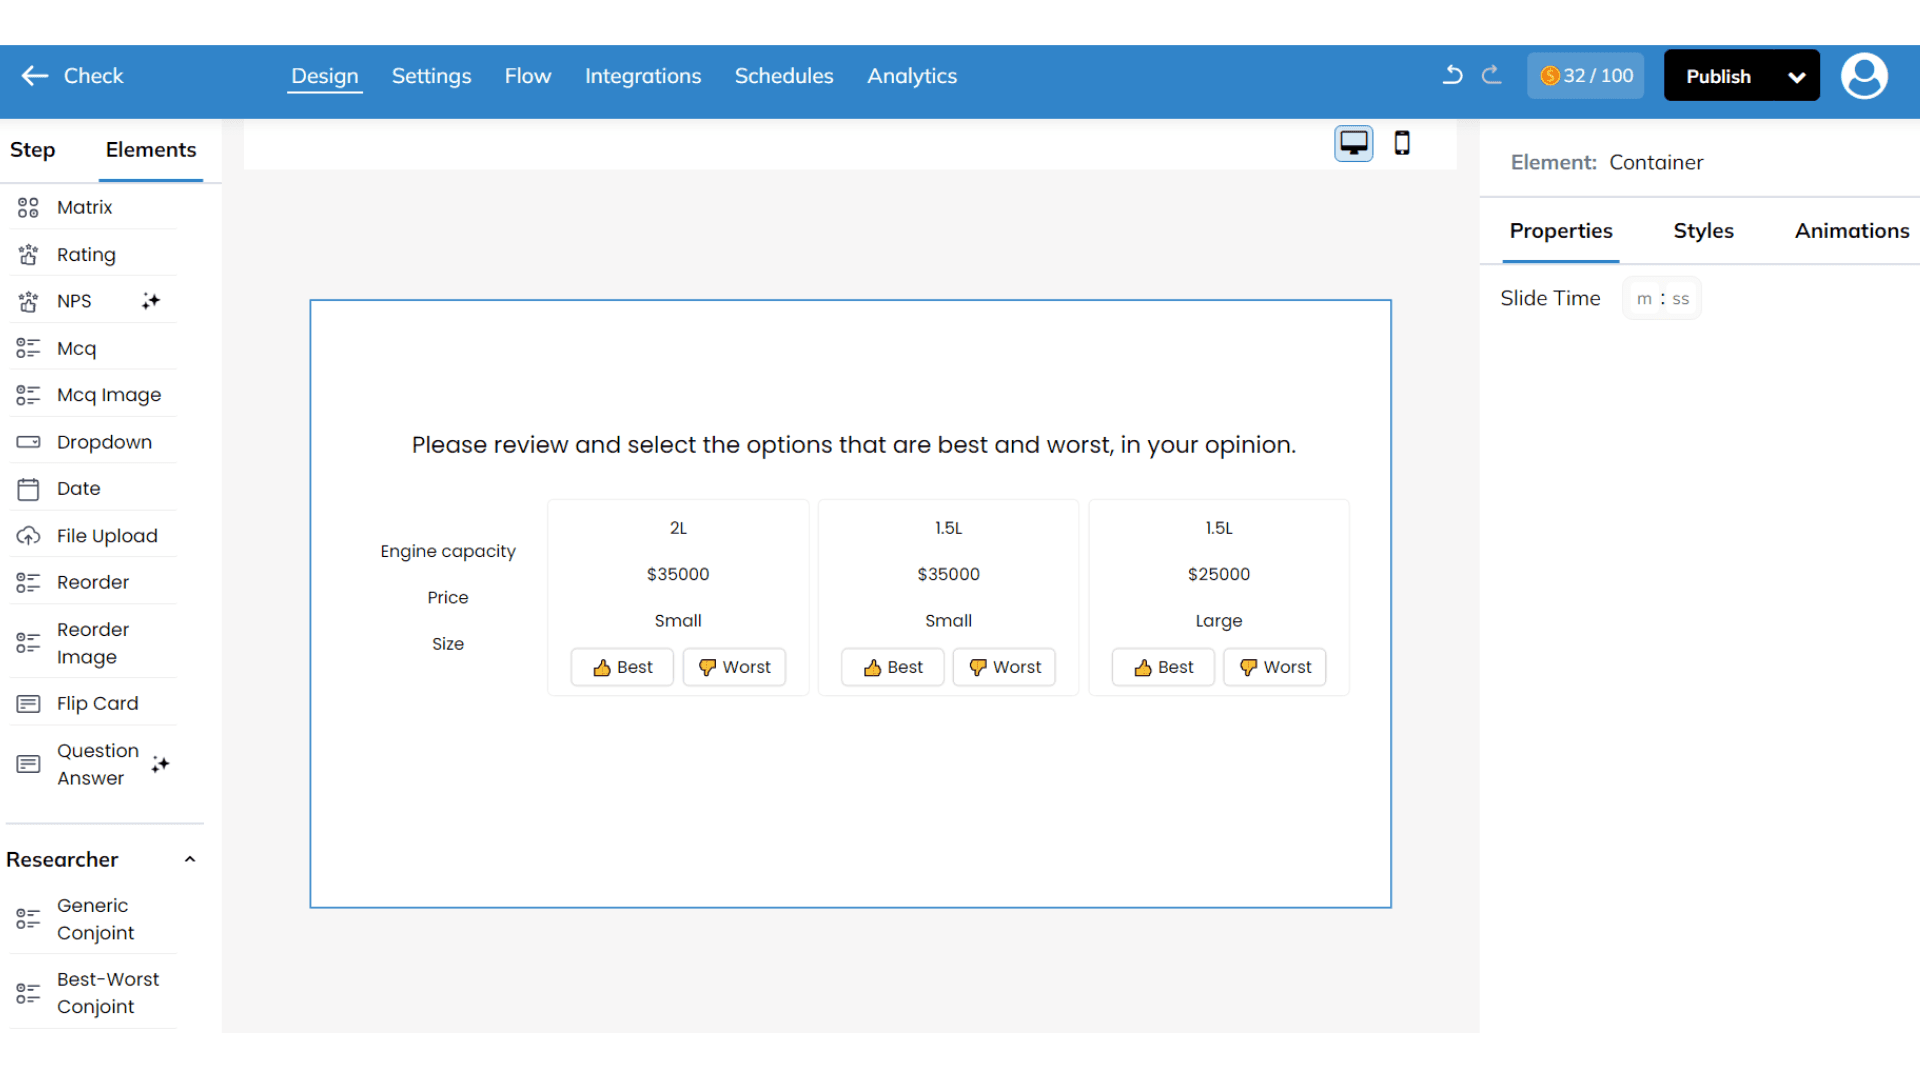Image resolution: width=1920 pixels, height=1080 pixels.
Task: Click the undo arrow icon
Action: point(1452,75)
